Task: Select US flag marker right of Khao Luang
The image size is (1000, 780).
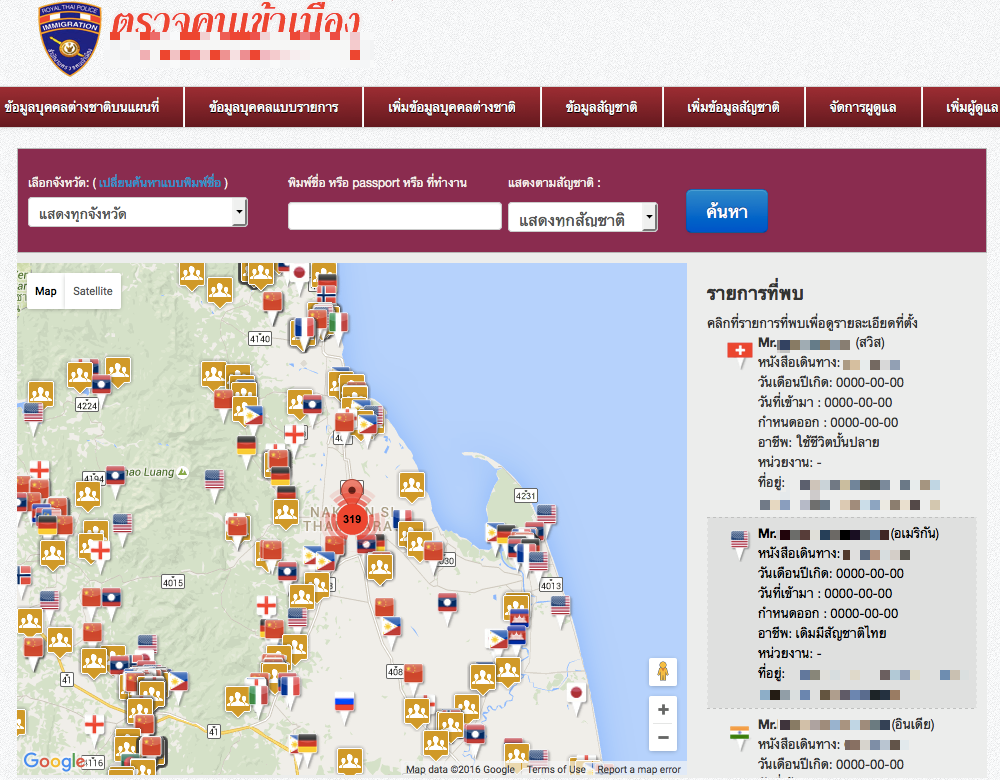Action: 214,484
